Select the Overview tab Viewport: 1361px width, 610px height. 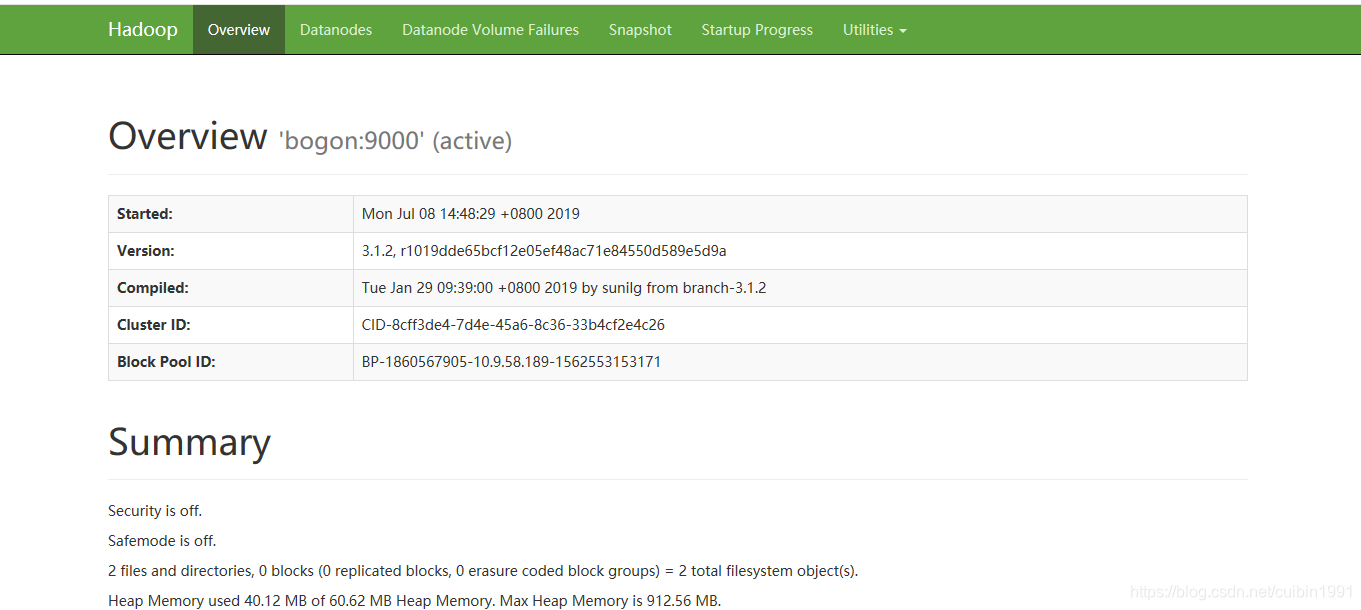point(239,30)
